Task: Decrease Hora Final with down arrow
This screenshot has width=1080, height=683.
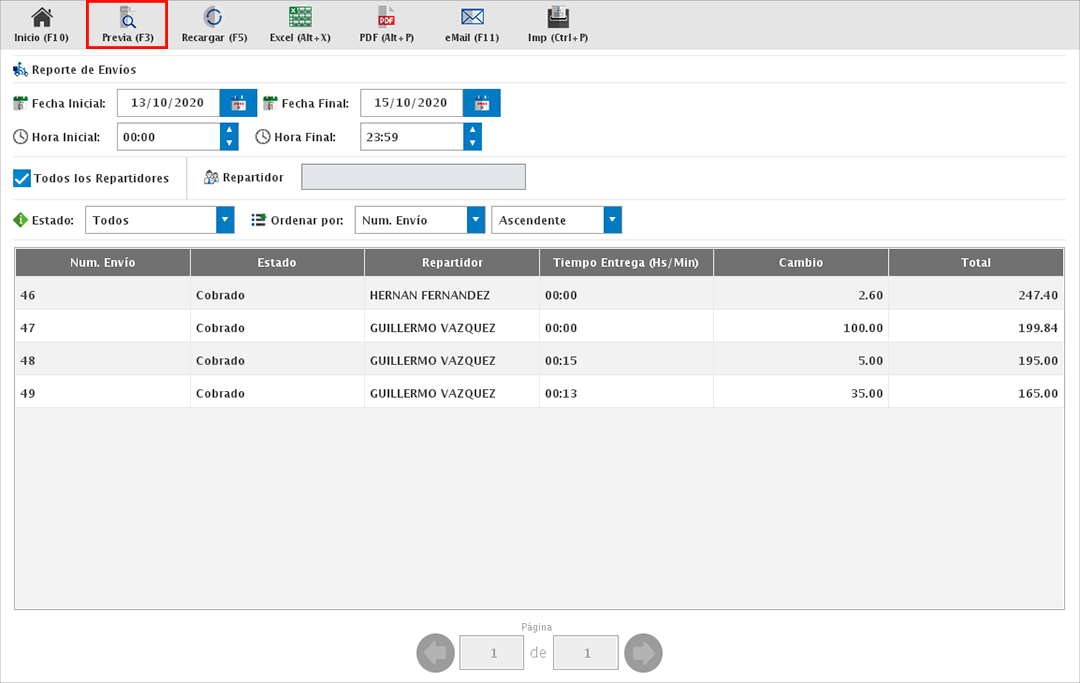Action: (x=472, y=143)
